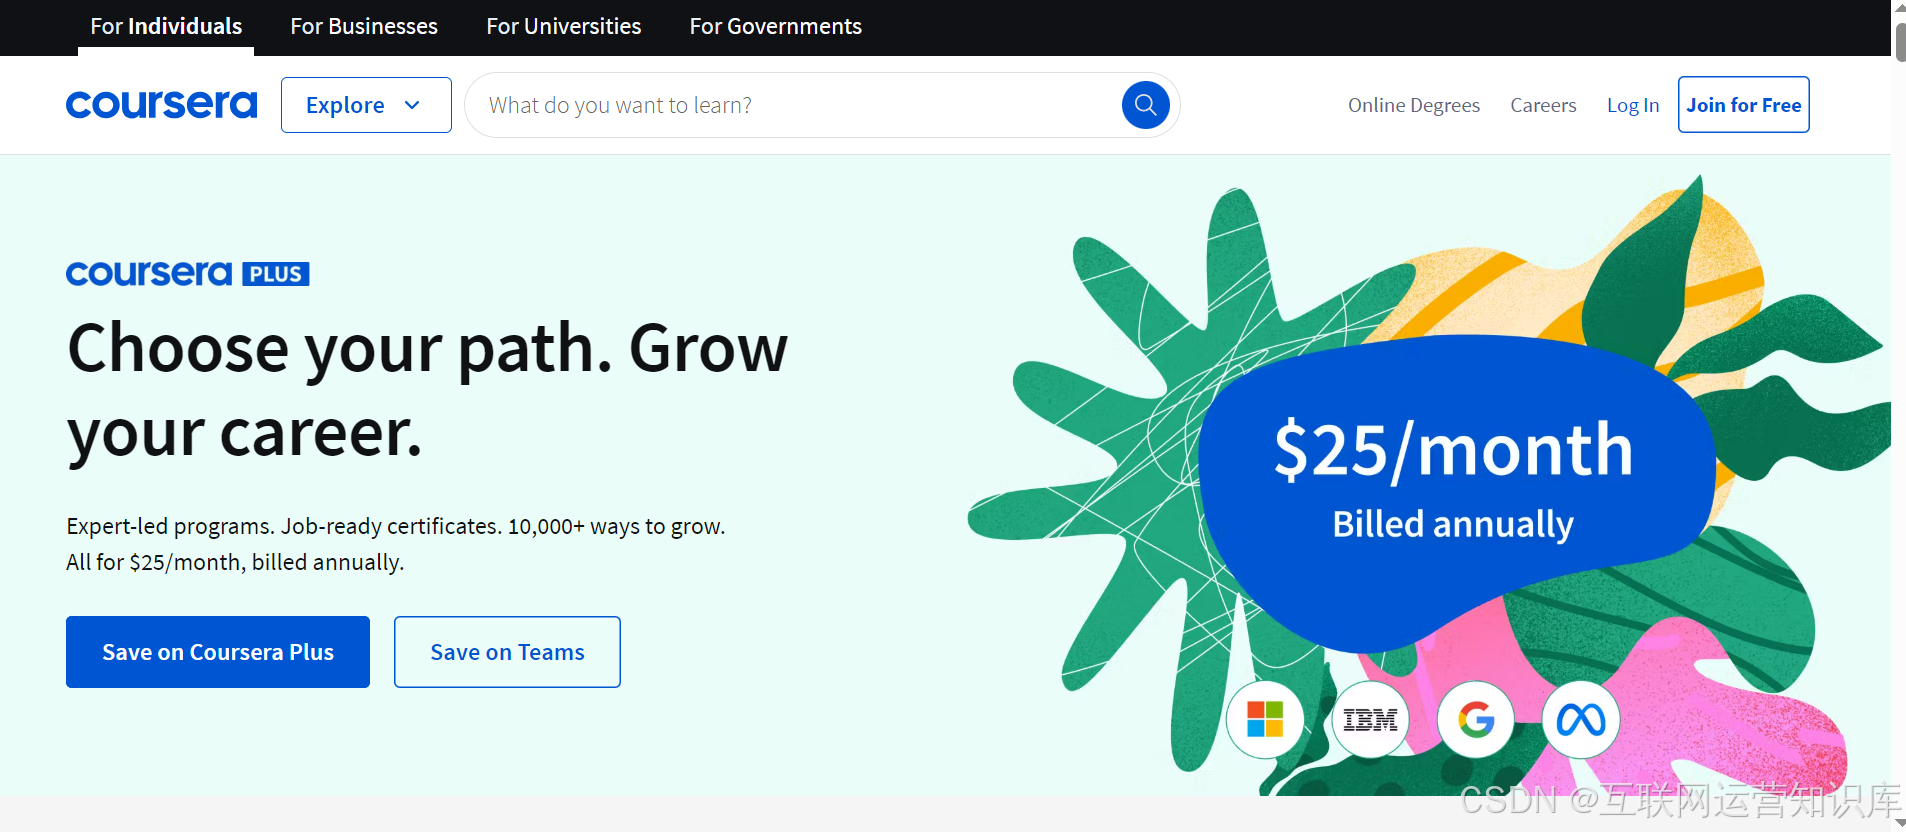
Task: Click the Coursera logo in header
Action: 161,104
